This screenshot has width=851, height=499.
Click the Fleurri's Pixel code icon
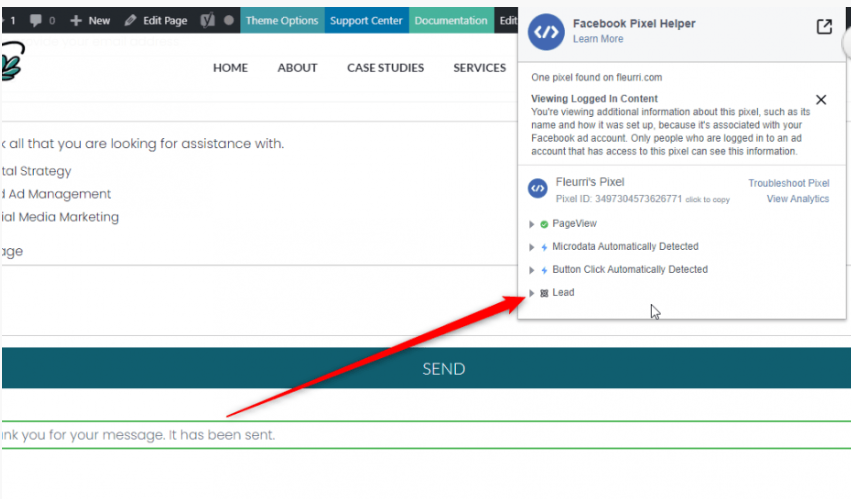pos(537,190)
